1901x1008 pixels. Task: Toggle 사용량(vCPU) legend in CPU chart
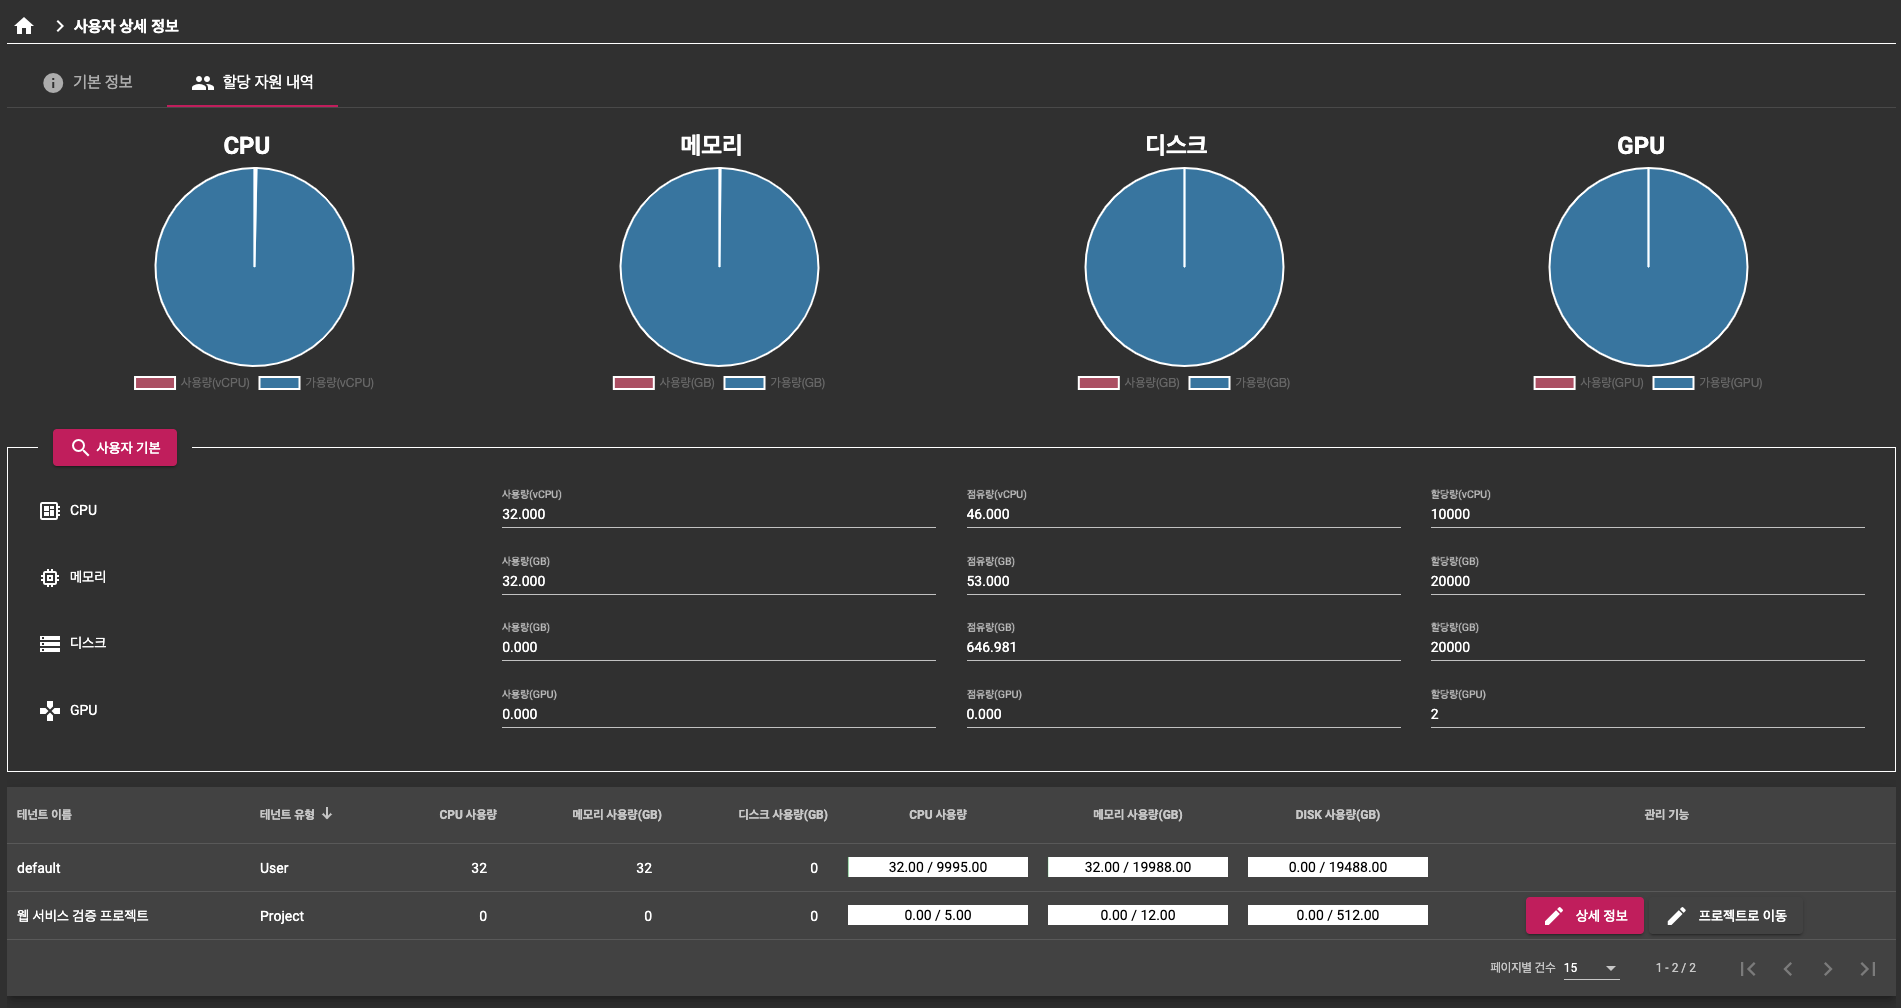click(x=192, y=383)
